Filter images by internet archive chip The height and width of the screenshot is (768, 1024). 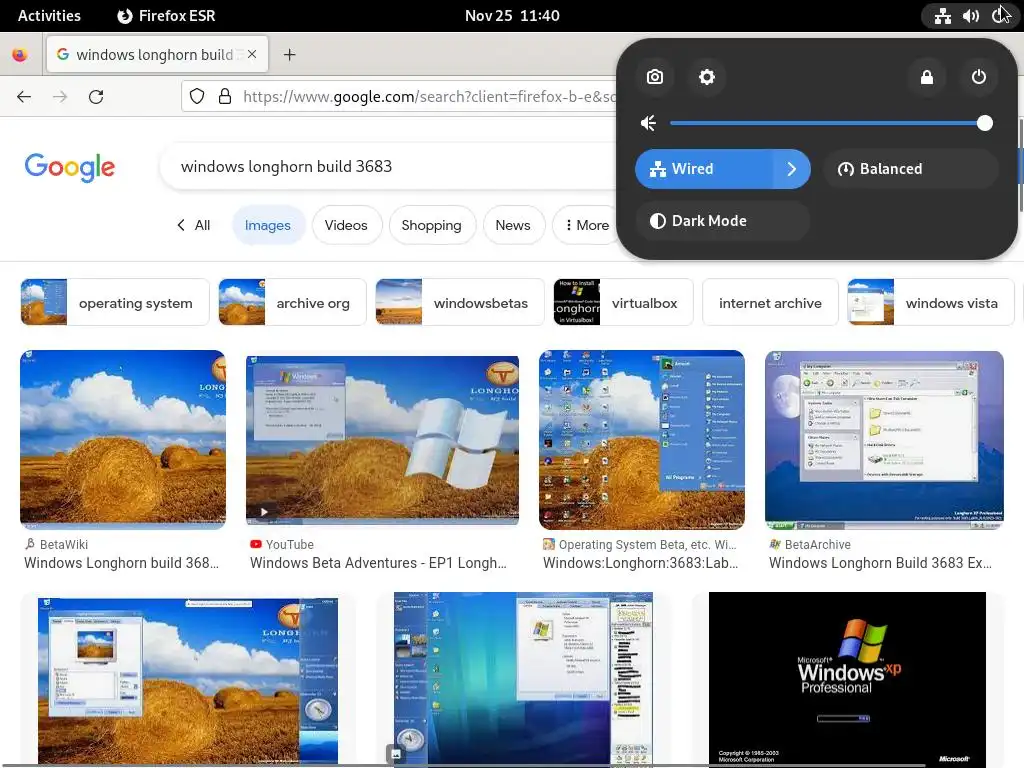pyautogui.click(x=770, y=302)
